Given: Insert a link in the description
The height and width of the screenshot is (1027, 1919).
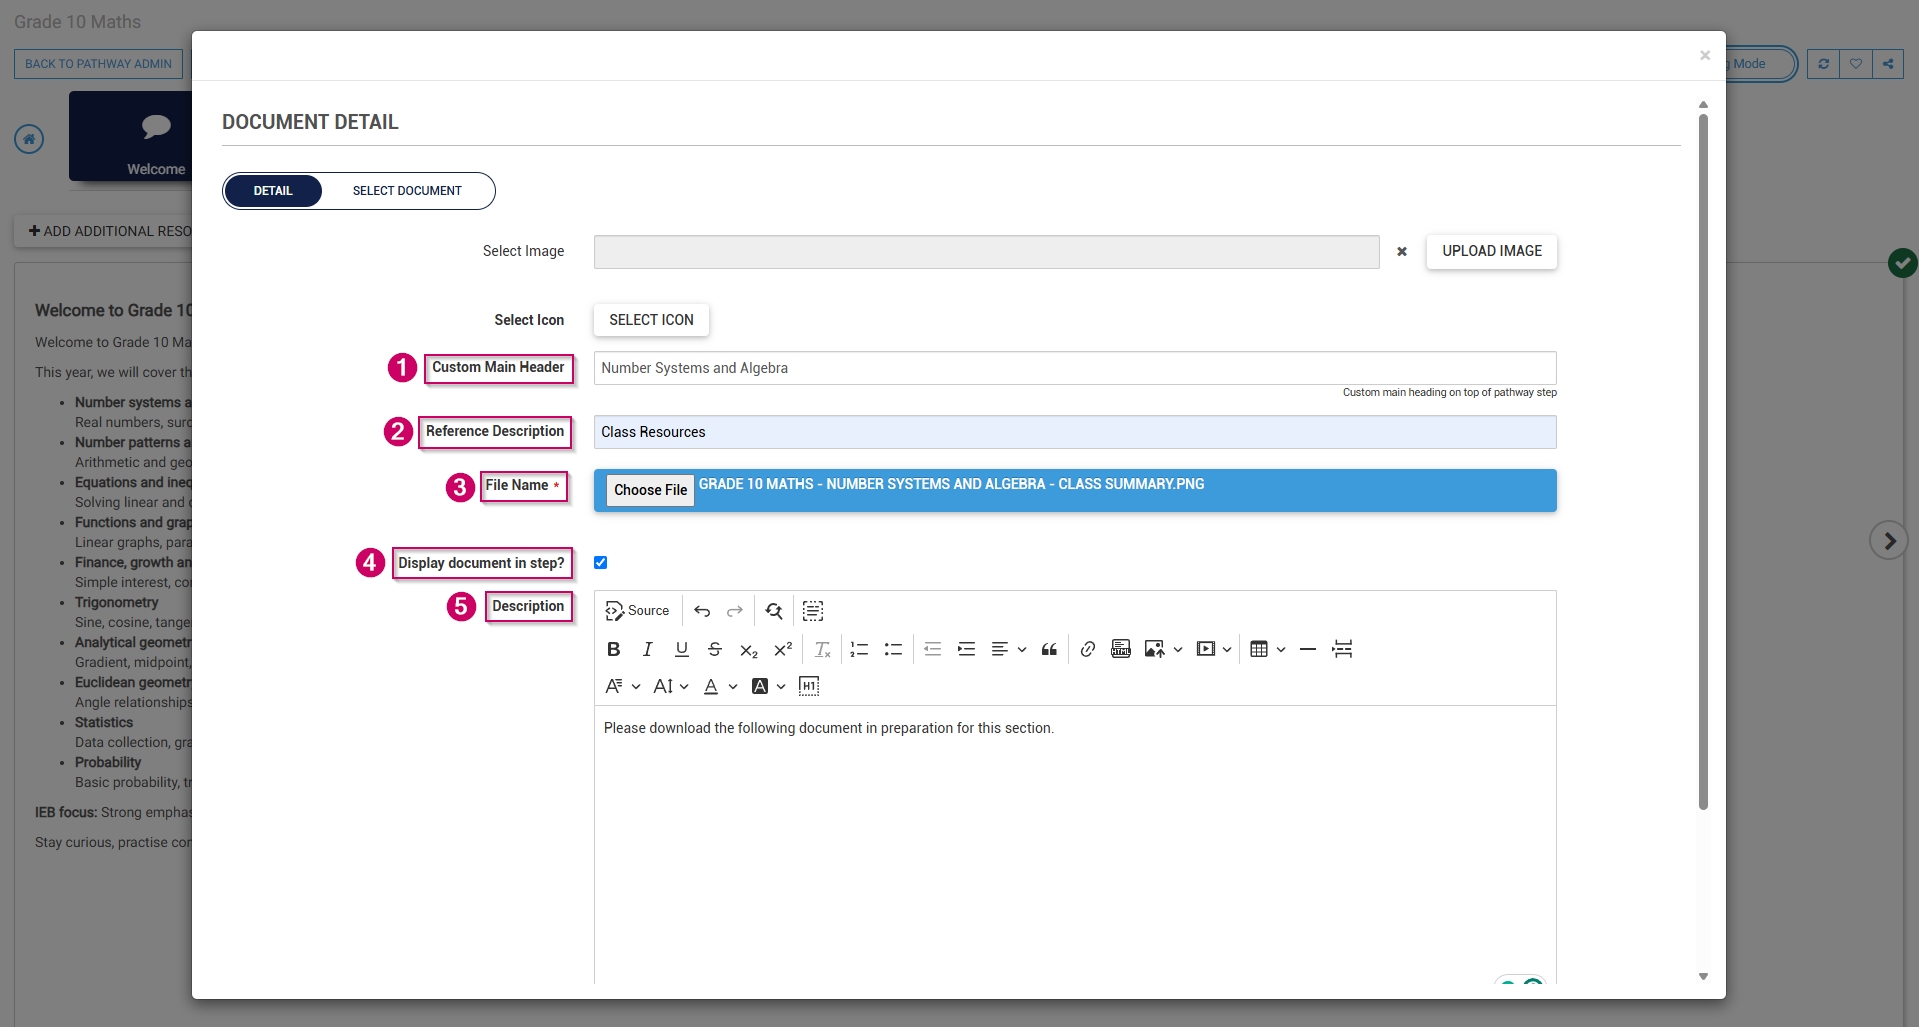Looking at the screenshot, I should 1088,649.
